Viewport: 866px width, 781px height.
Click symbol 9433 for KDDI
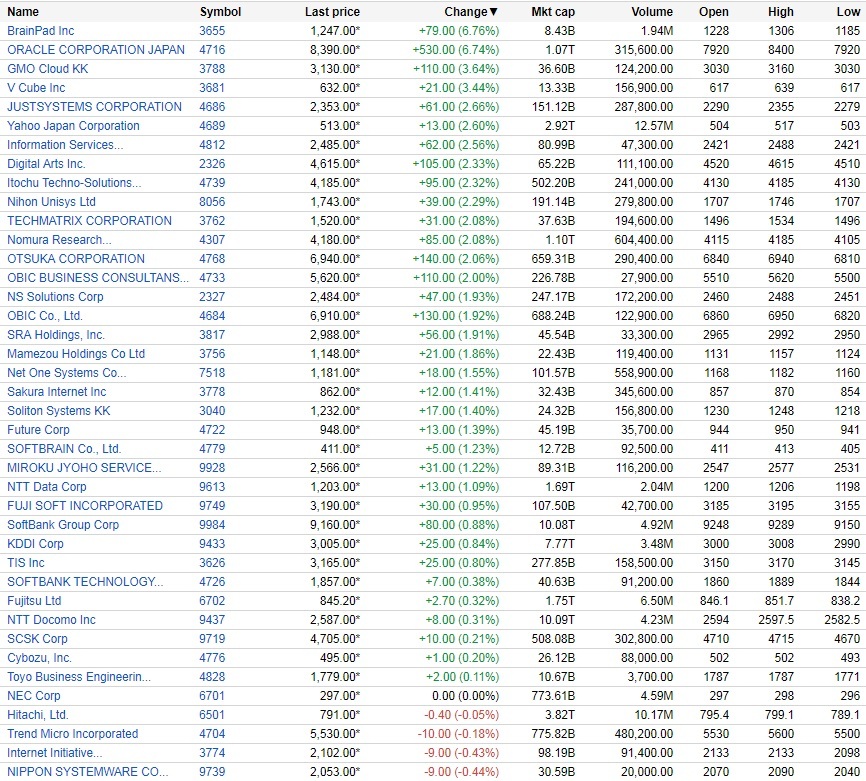[x=212, y=544]
